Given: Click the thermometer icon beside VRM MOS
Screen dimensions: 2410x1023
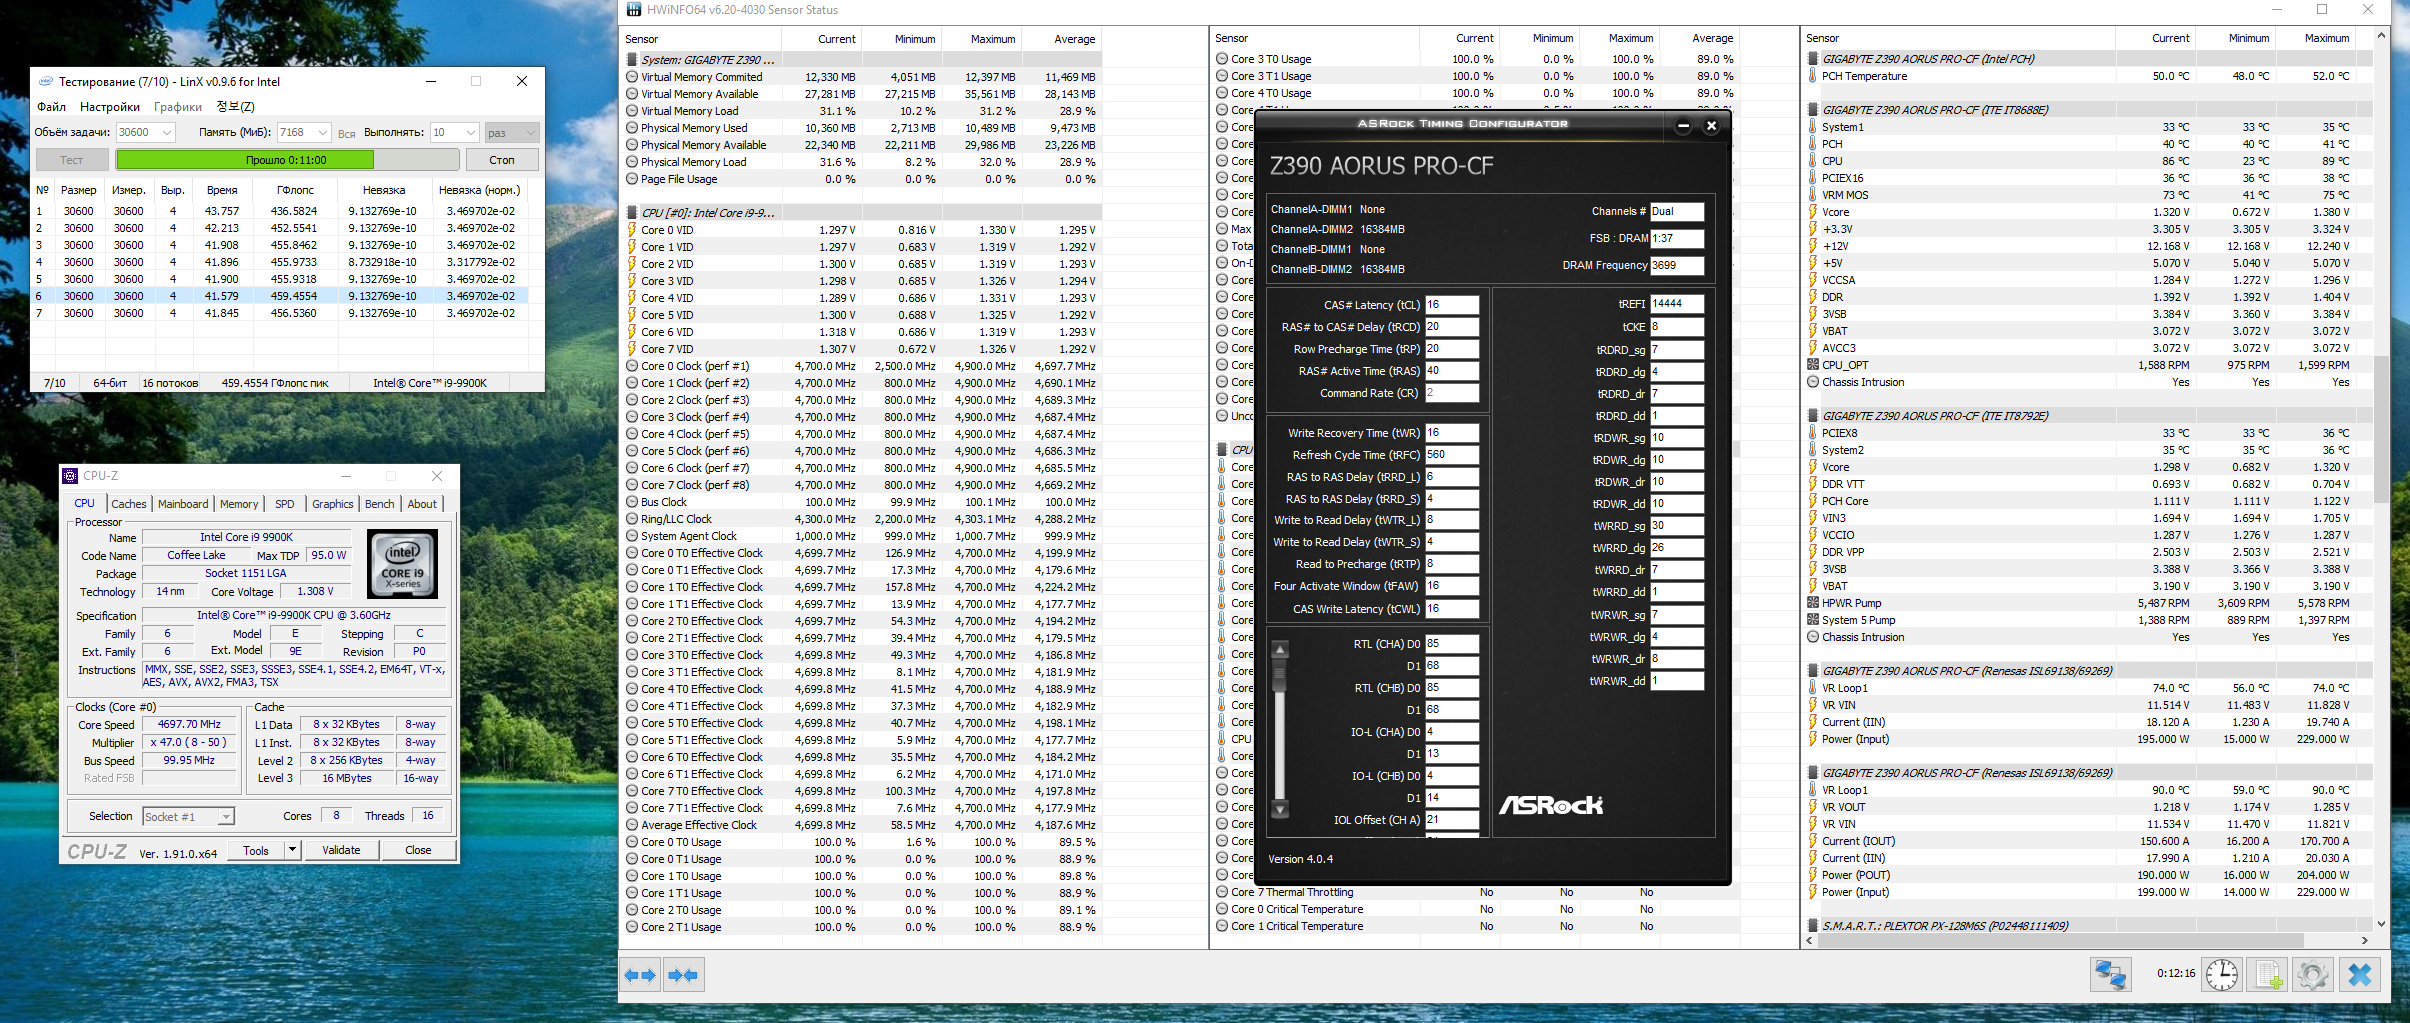Looking at the screenshot, I should tap(1813, 195).
